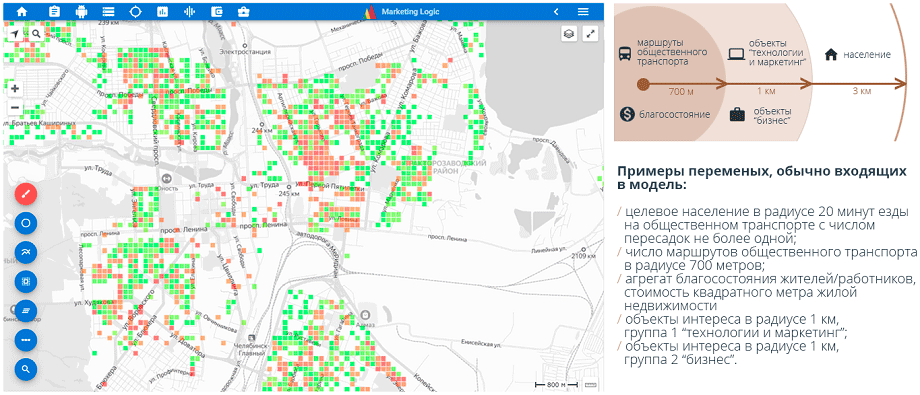Collapse panel with the left chevron
The image size is (920, 395).
[556, 12]
